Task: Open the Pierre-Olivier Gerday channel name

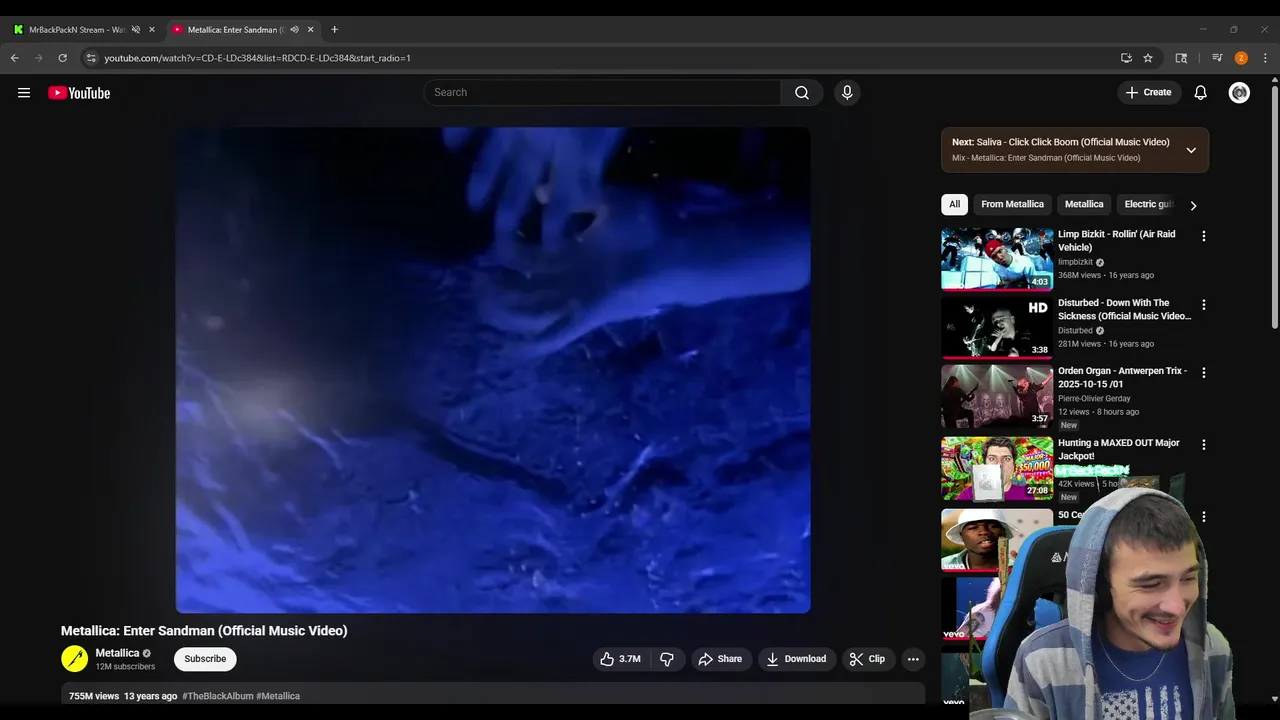Action: pyautogui.click(x=1094, y=399)
